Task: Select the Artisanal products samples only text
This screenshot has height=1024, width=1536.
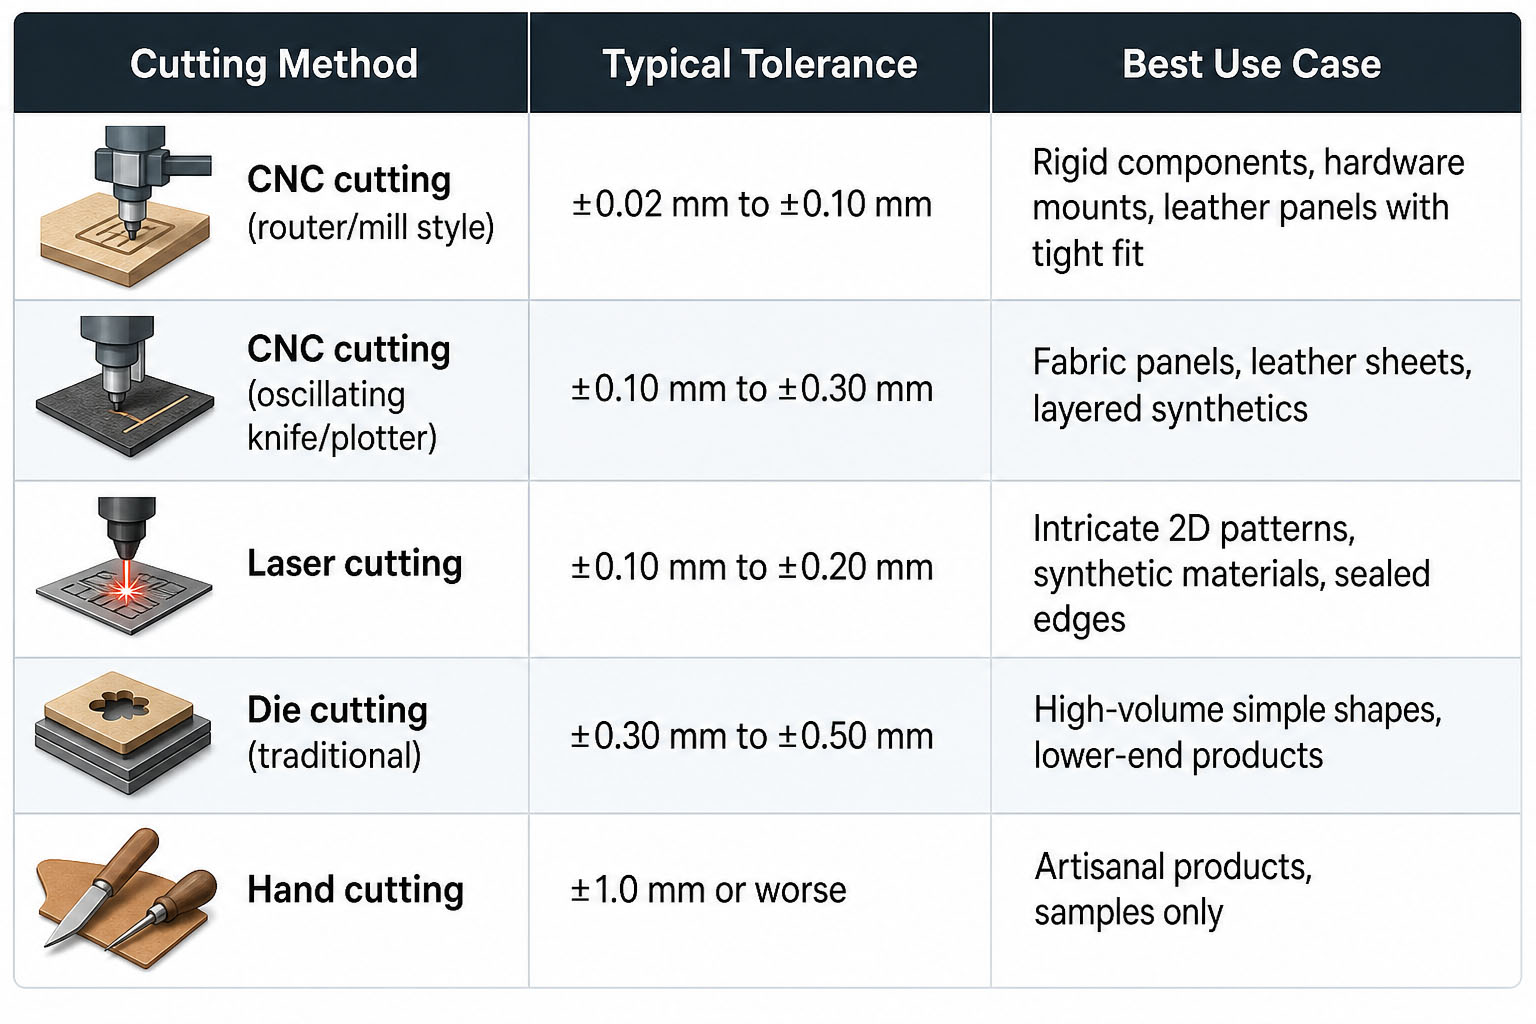Action: coord(1173,889)
